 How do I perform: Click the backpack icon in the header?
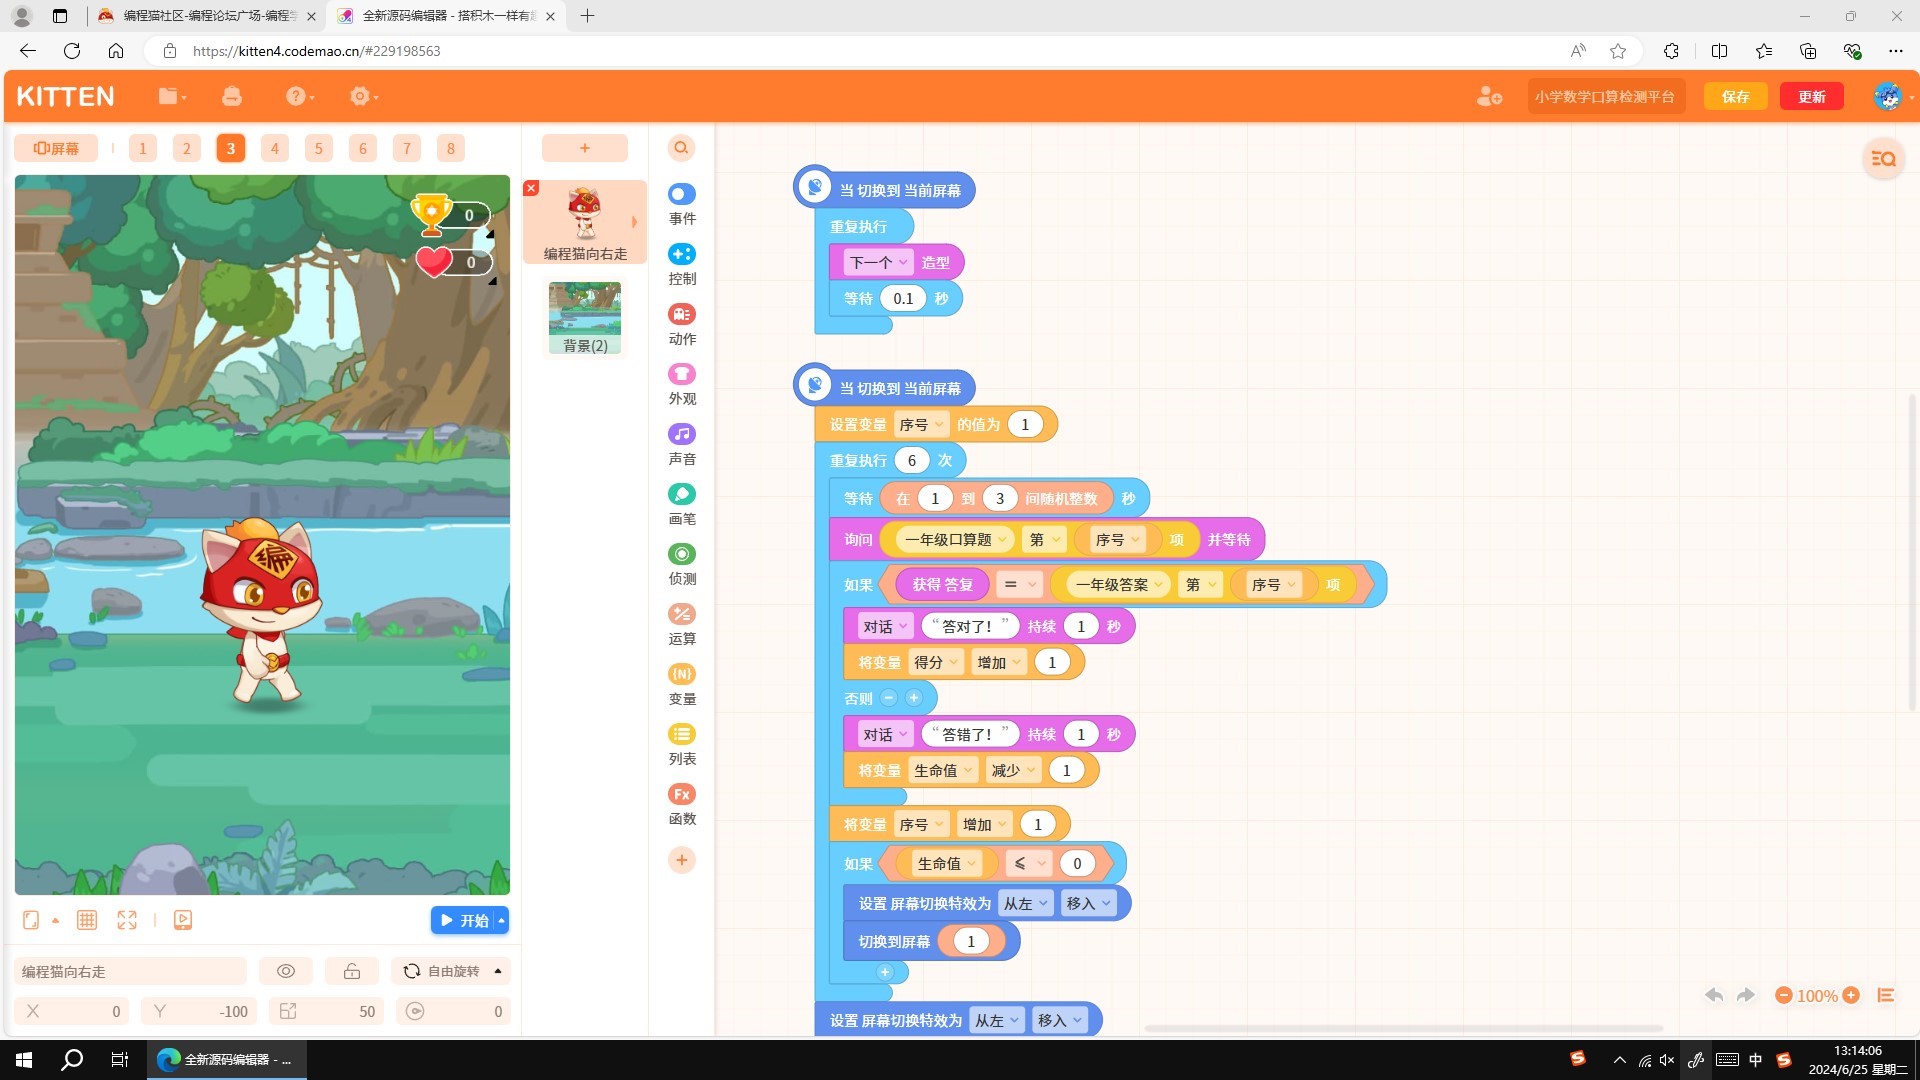coord(232,96)
